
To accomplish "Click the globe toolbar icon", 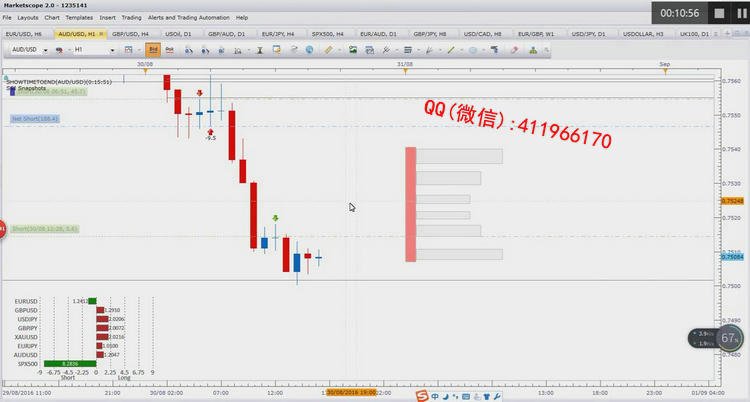I will point(309,50).
